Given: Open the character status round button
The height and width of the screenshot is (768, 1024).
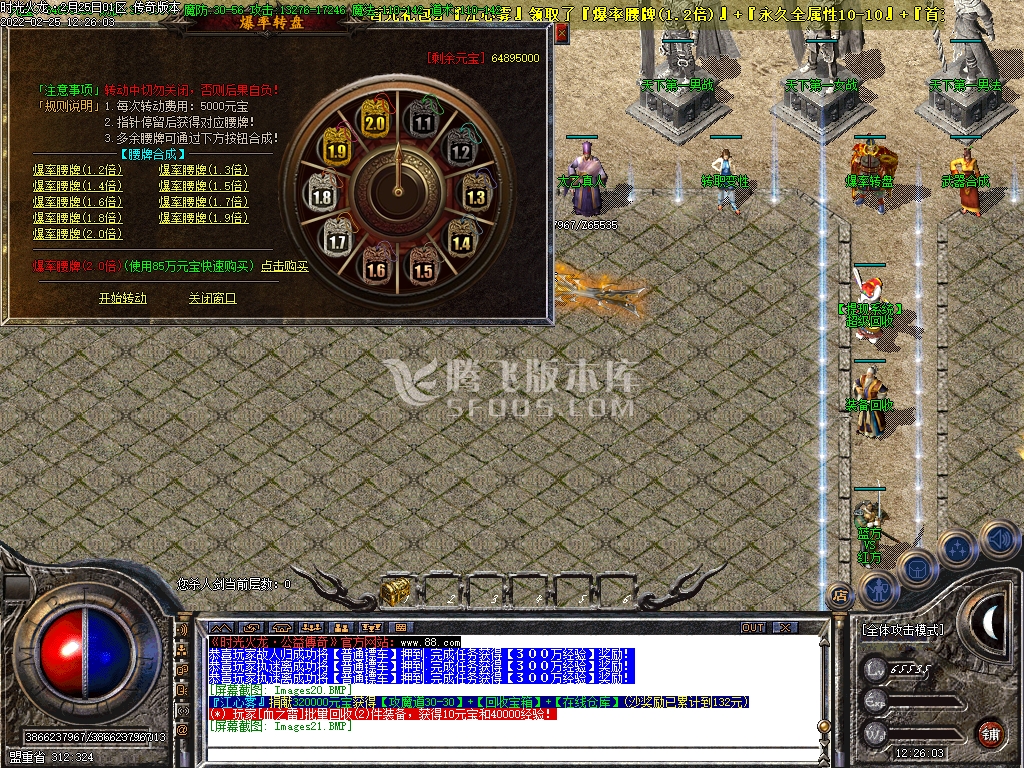Looking at the screenshot, I should pos(879,588).
